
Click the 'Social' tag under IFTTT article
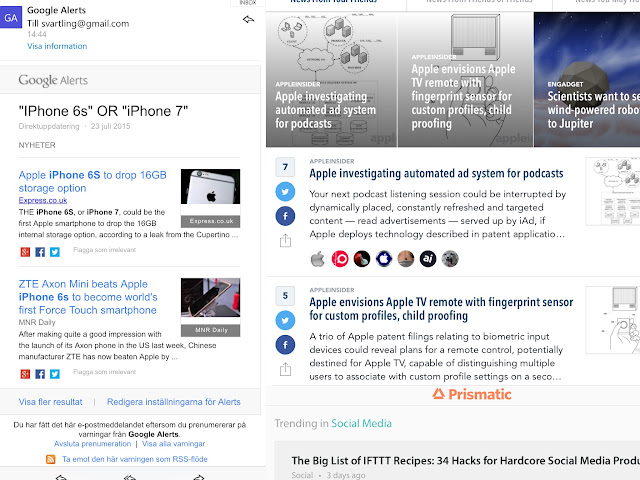(302, 476)
